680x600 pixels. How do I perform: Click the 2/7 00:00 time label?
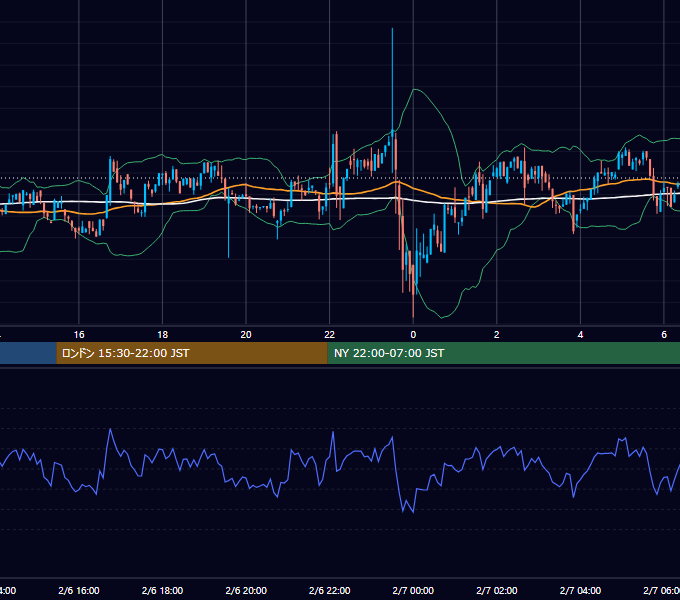pyautogui.click(x=413, y=590)
